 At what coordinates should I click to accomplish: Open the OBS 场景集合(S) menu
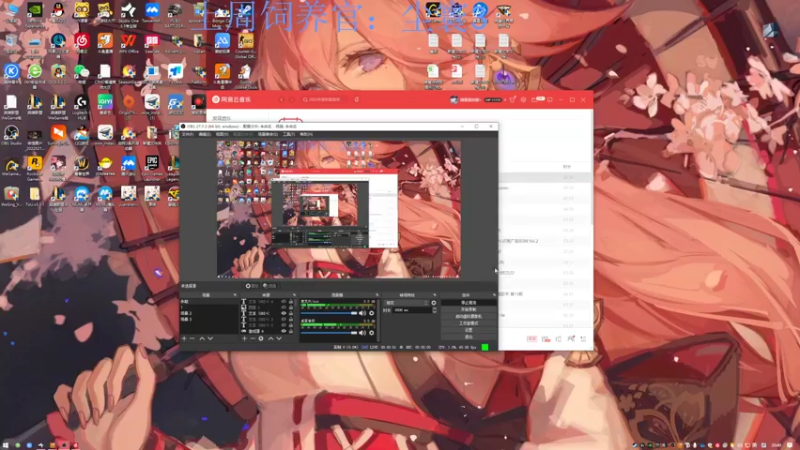click(x=267, y=134)
